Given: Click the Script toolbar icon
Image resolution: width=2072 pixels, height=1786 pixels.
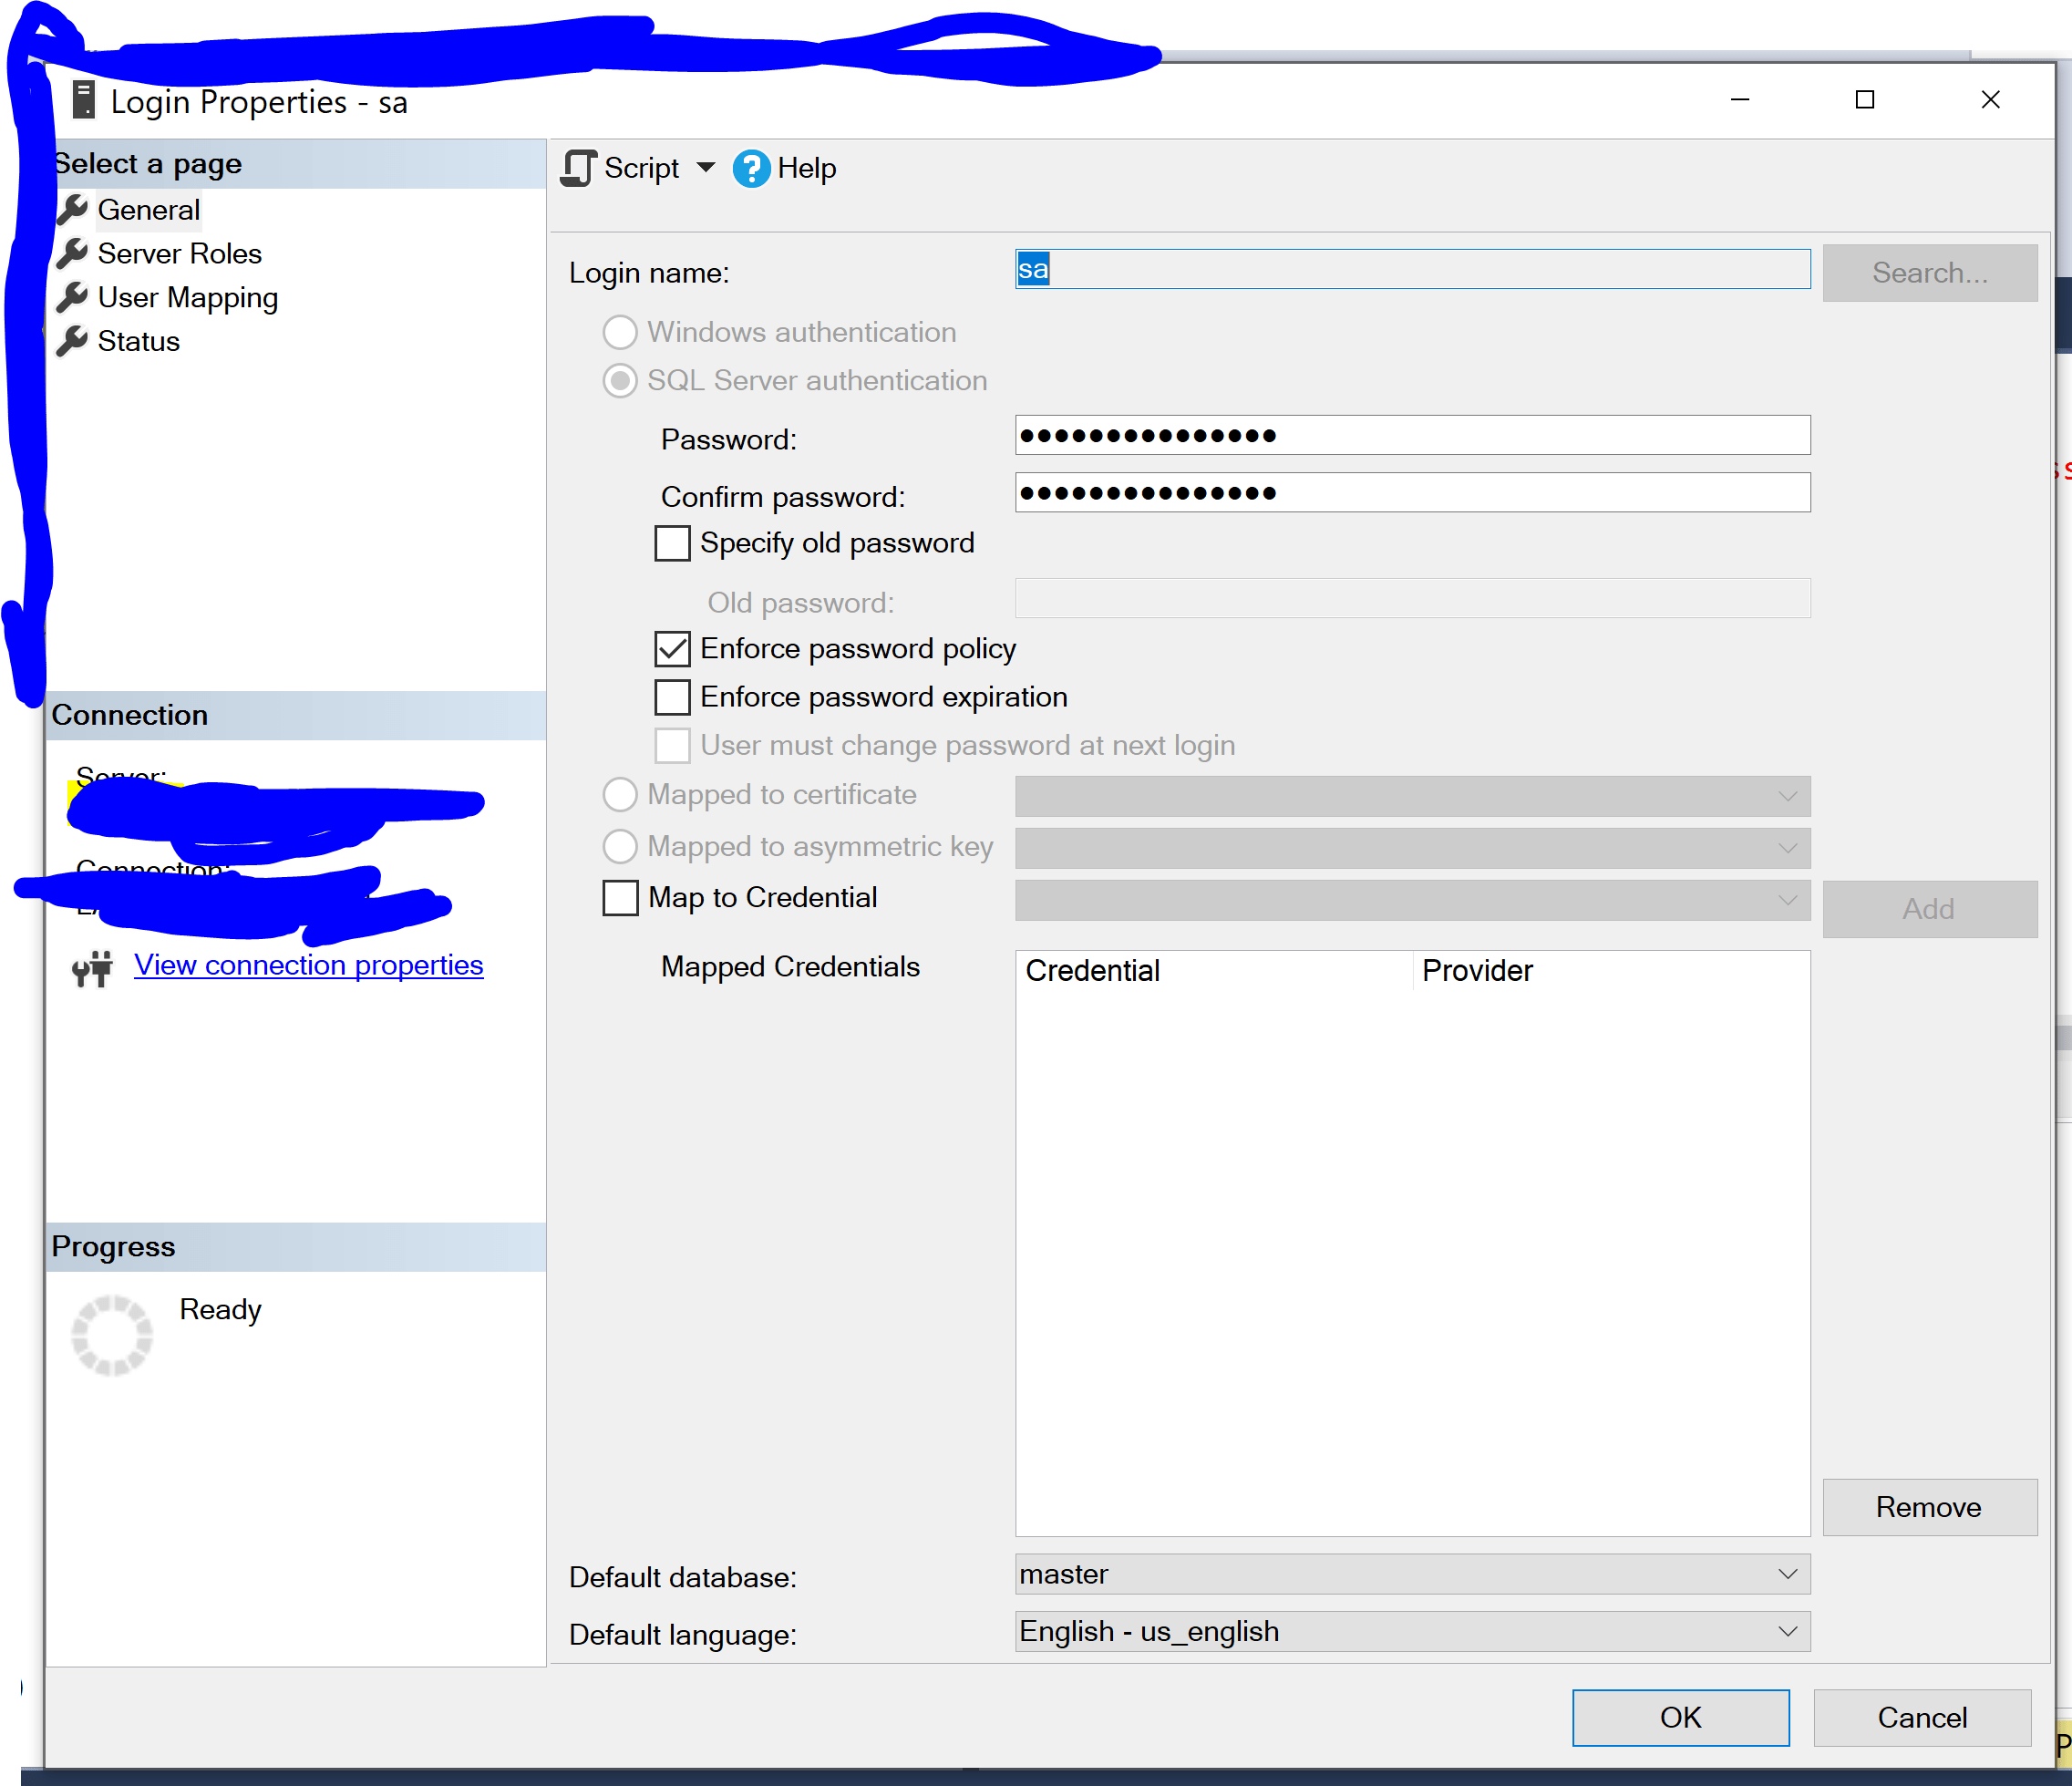Looking at the screenshot, I should (x=579, y=168).
